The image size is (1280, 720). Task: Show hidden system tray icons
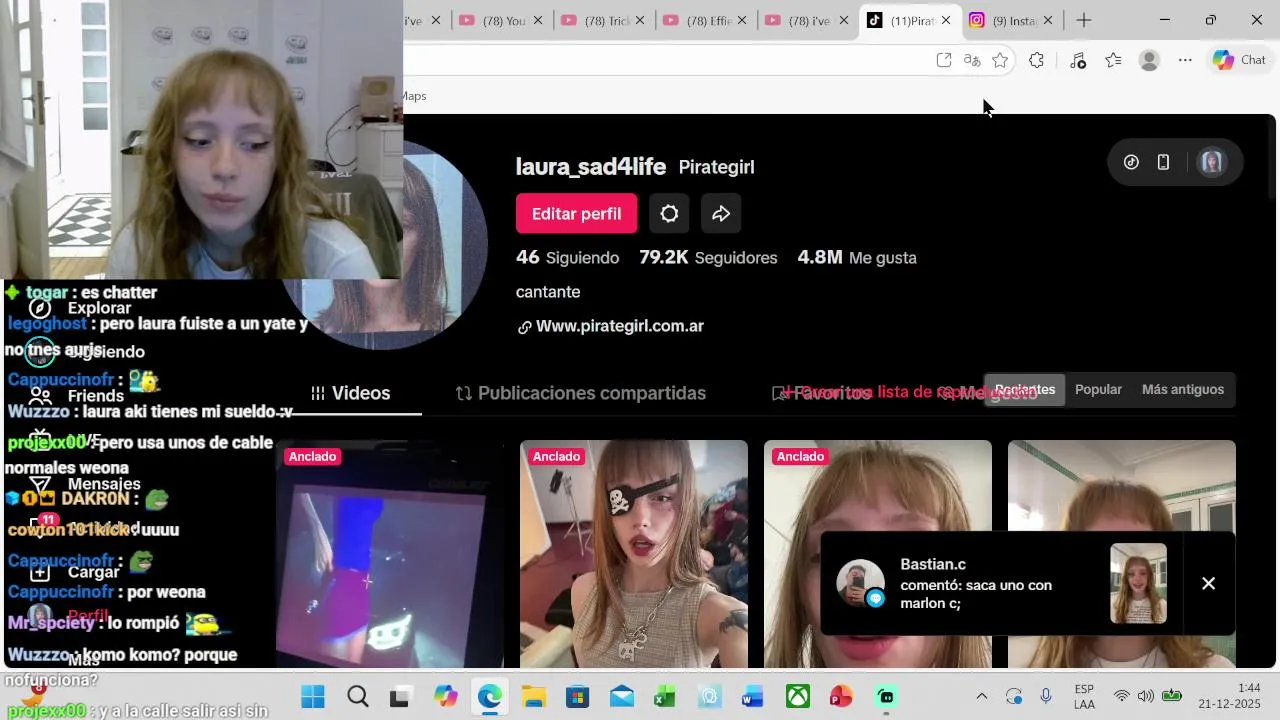pyautogui.click(x=981, y=697)
